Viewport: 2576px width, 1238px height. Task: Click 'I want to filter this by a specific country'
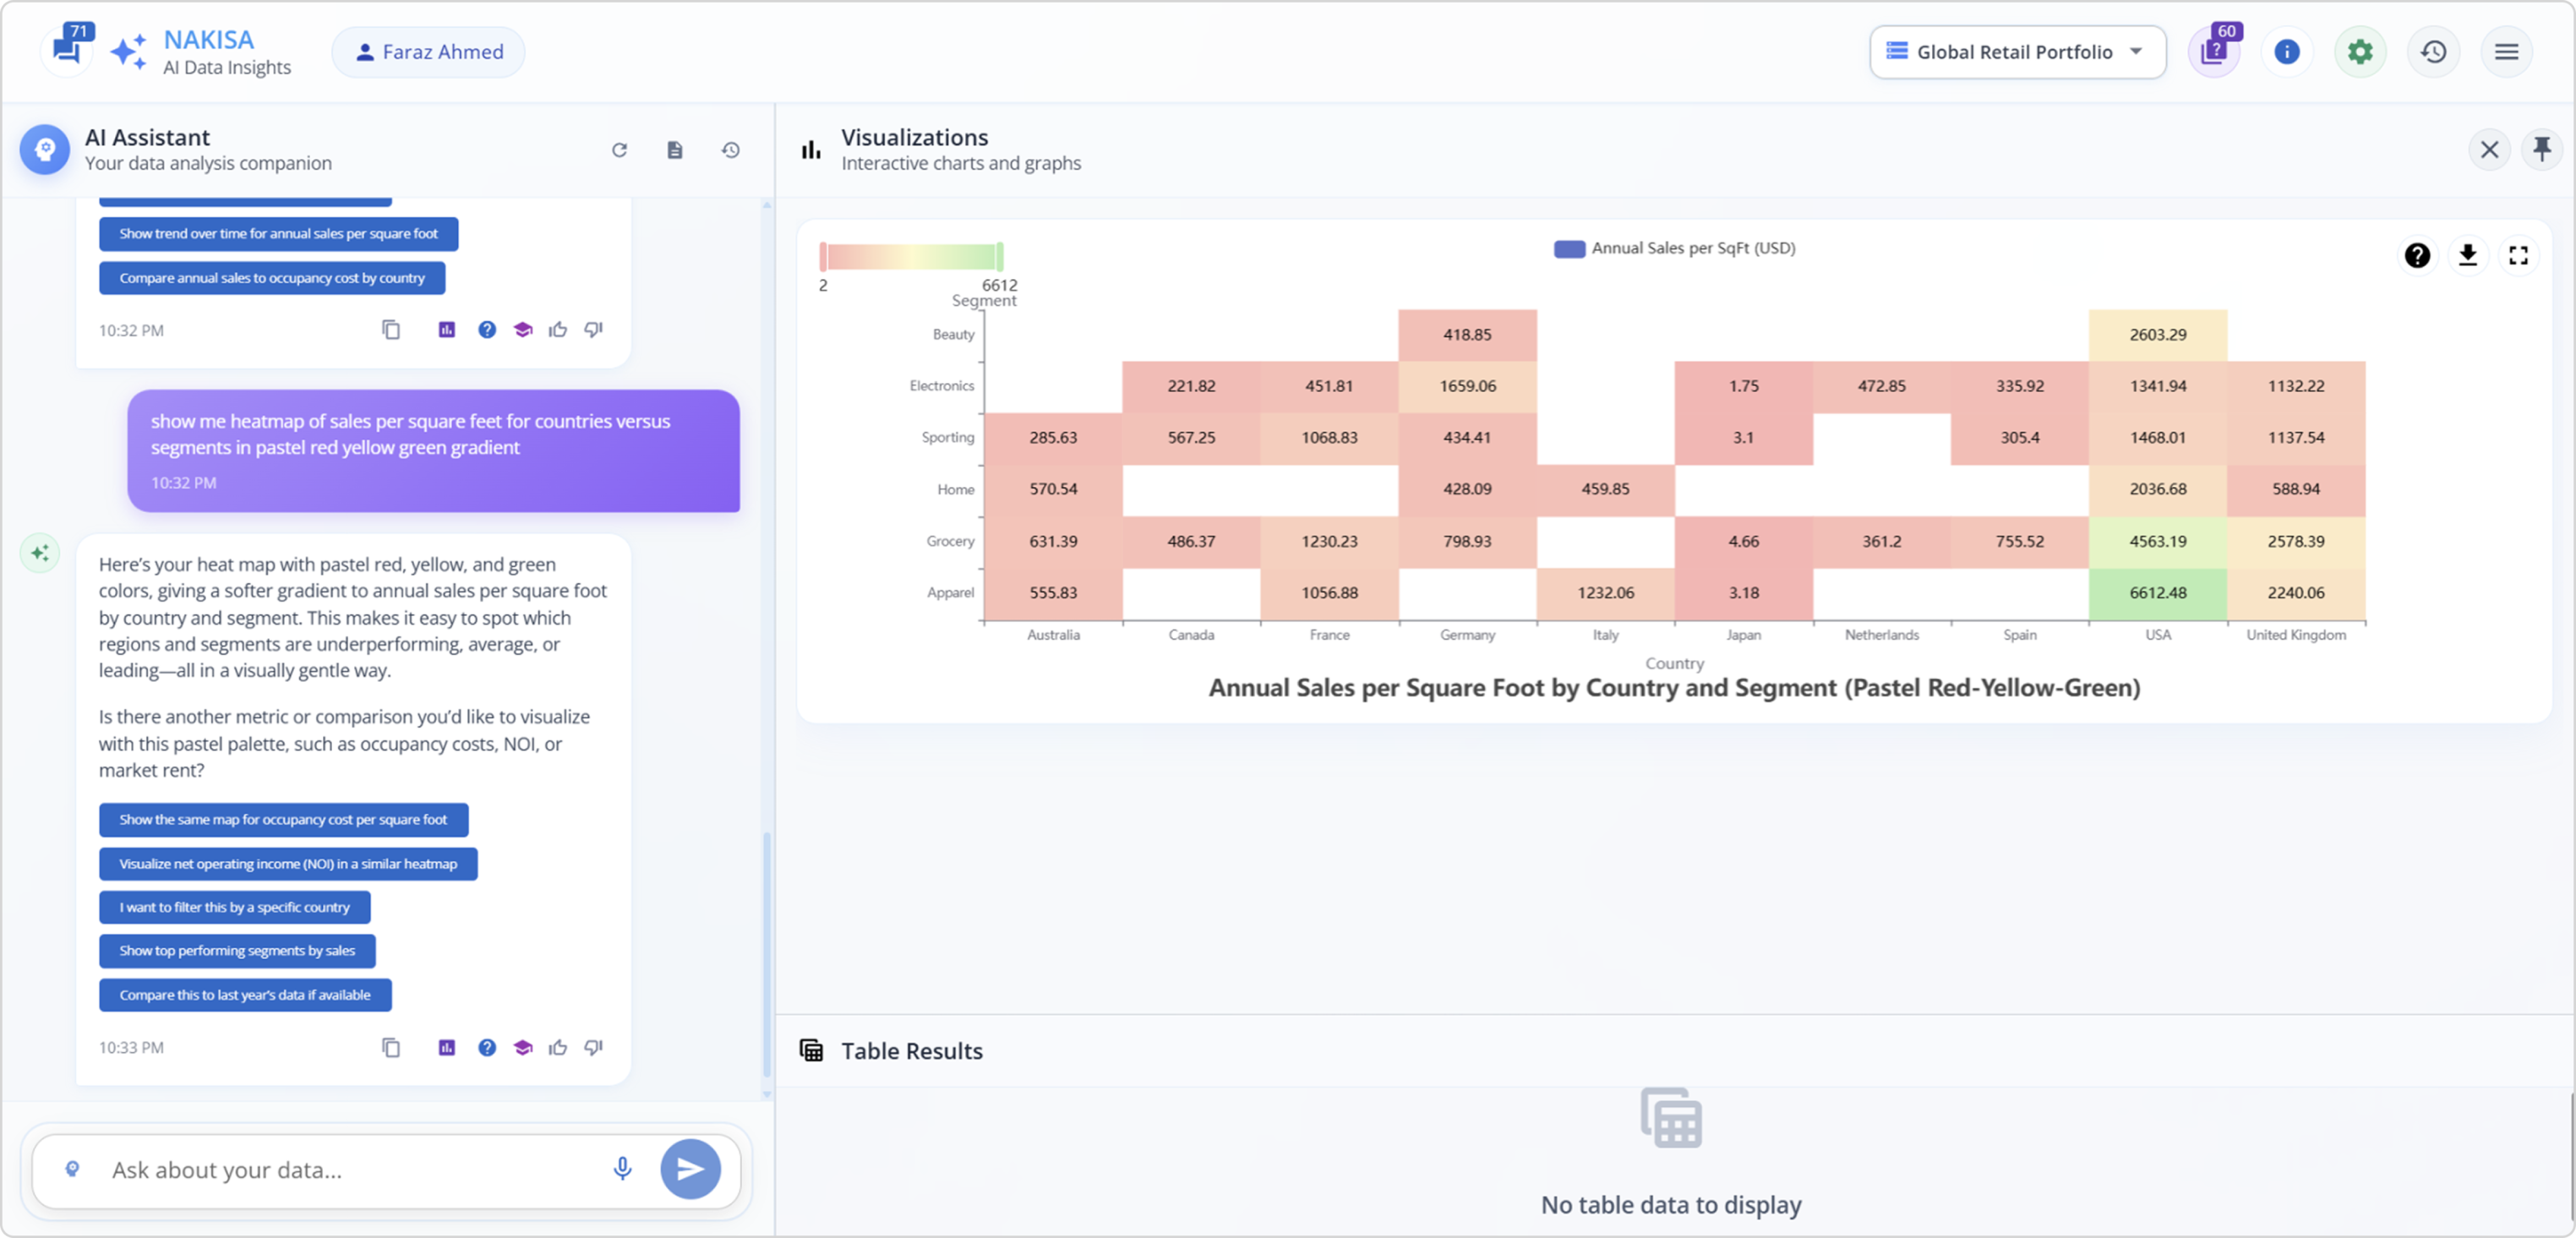[234, 907]
